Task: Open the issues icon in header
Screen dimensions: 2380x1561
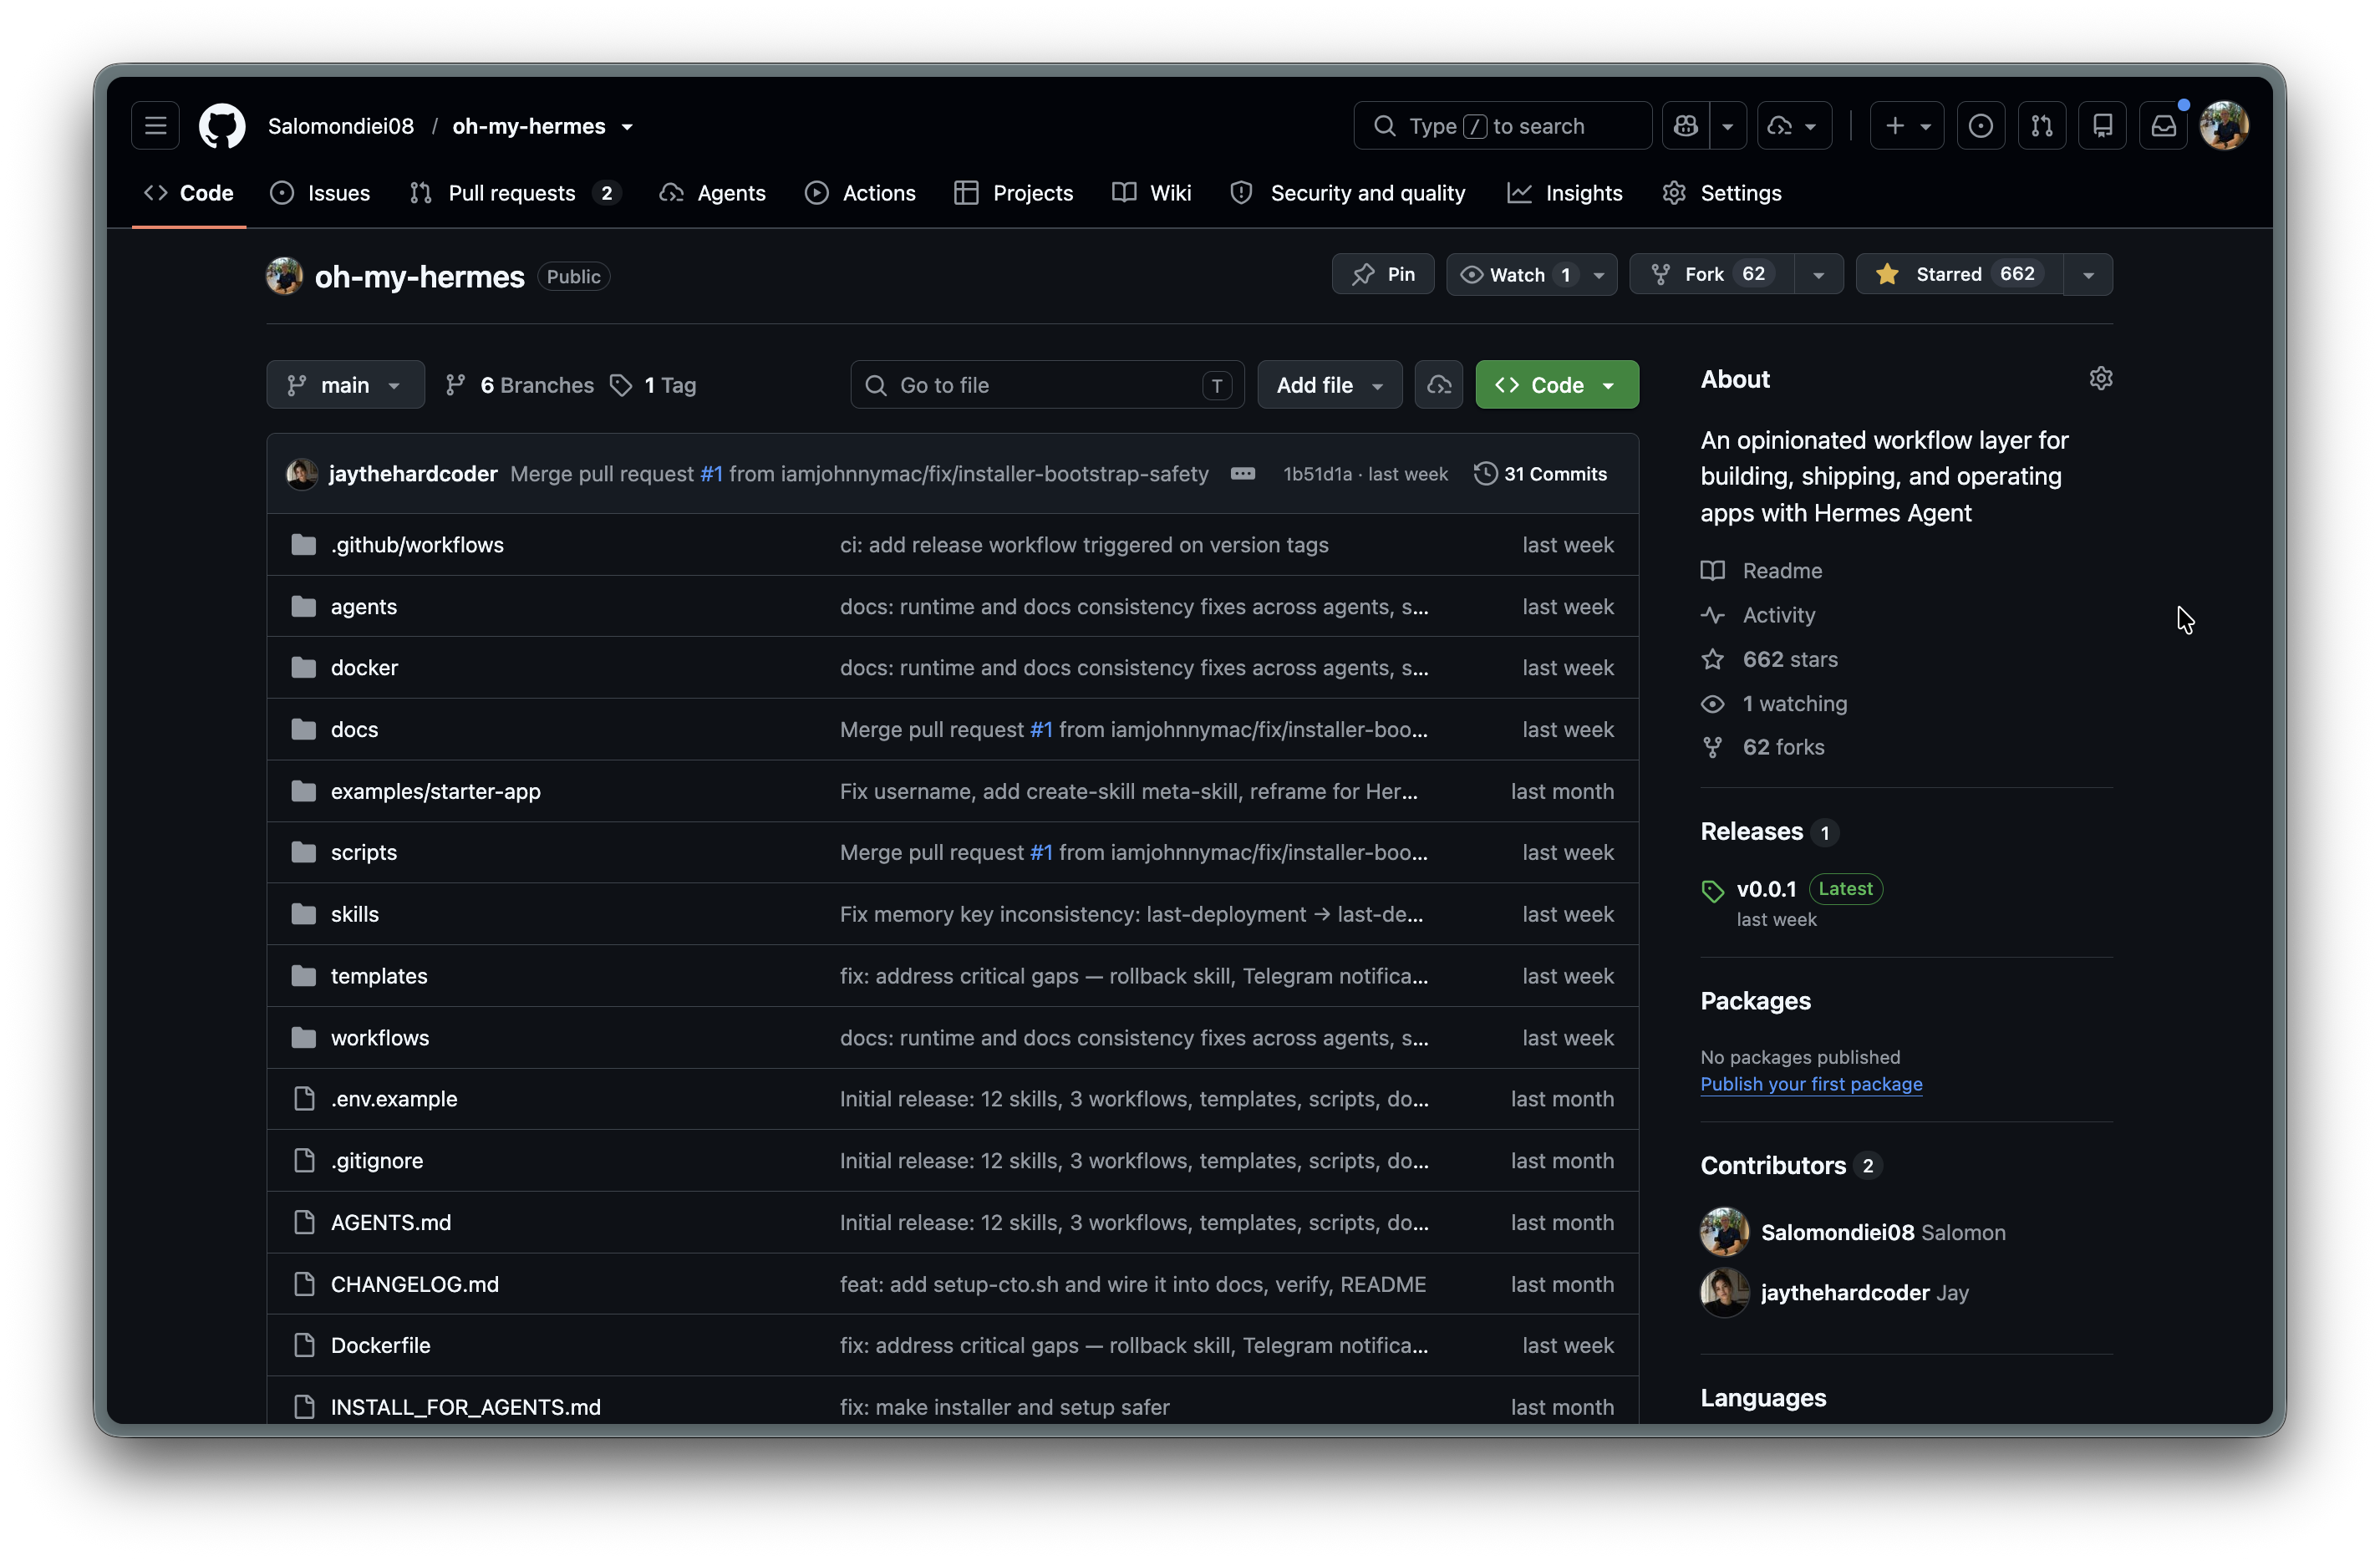Action: pyautogui.click(x=1981, y=126)
